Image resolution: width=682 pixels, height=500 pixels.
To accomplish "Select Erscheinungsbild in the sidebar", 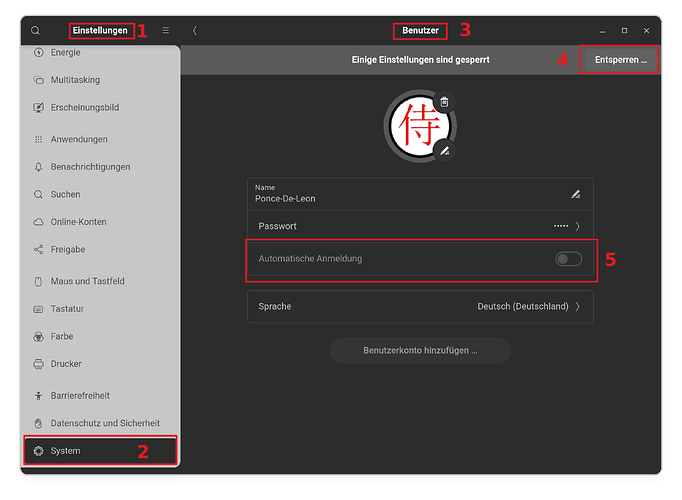I will pyautogui.click(x=83, y=107).
